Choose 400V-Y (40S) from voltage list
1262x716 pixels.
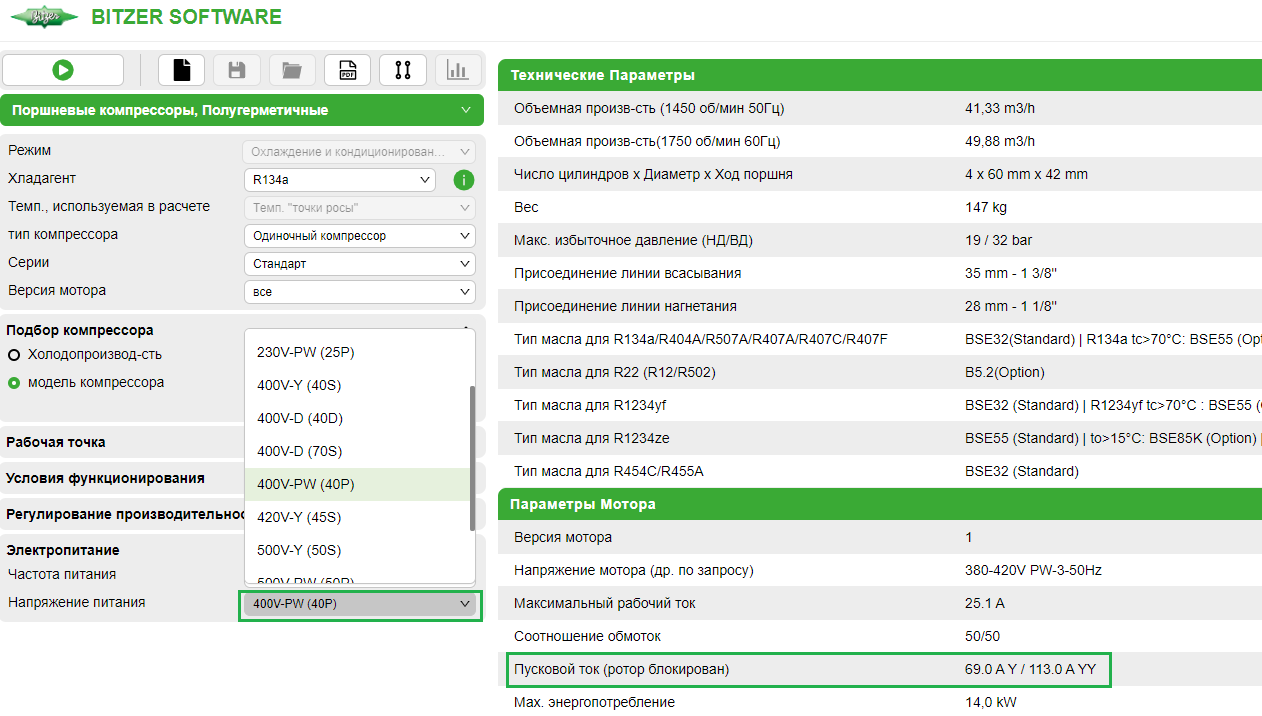pyautogui.click(x=299, y=385)
